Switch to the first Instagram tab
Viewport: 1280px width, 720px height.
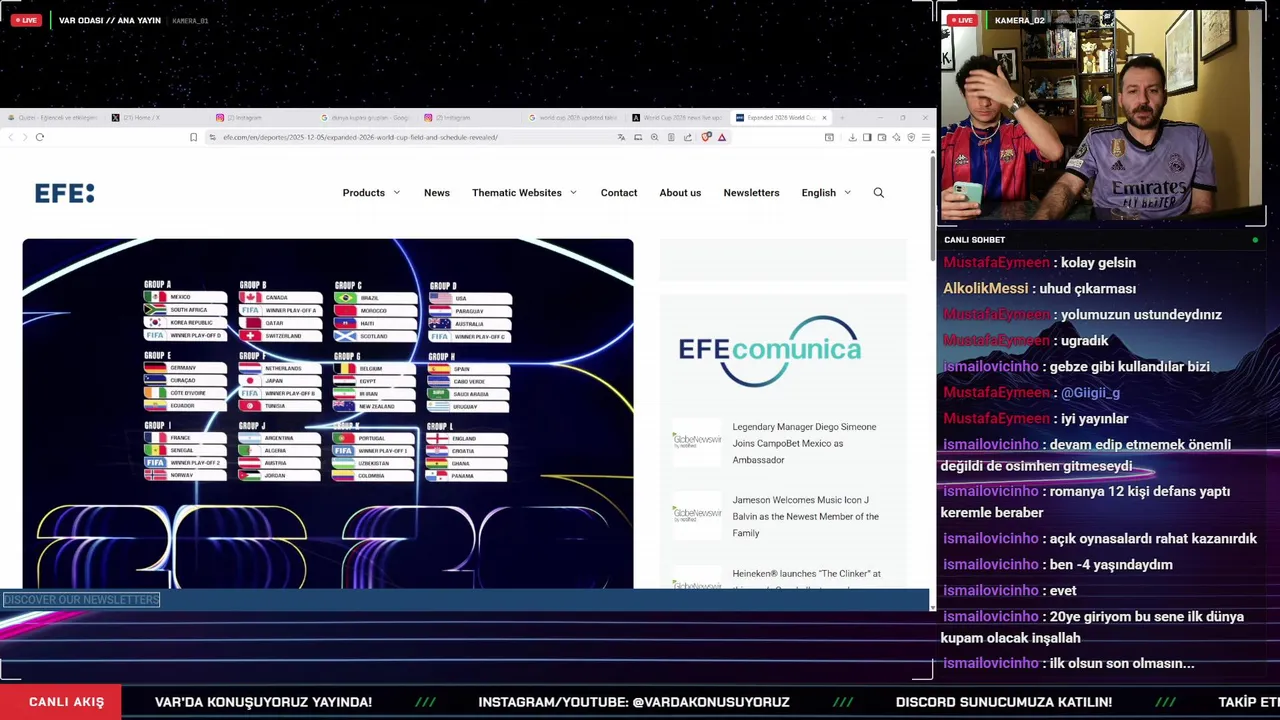[259, 118]
